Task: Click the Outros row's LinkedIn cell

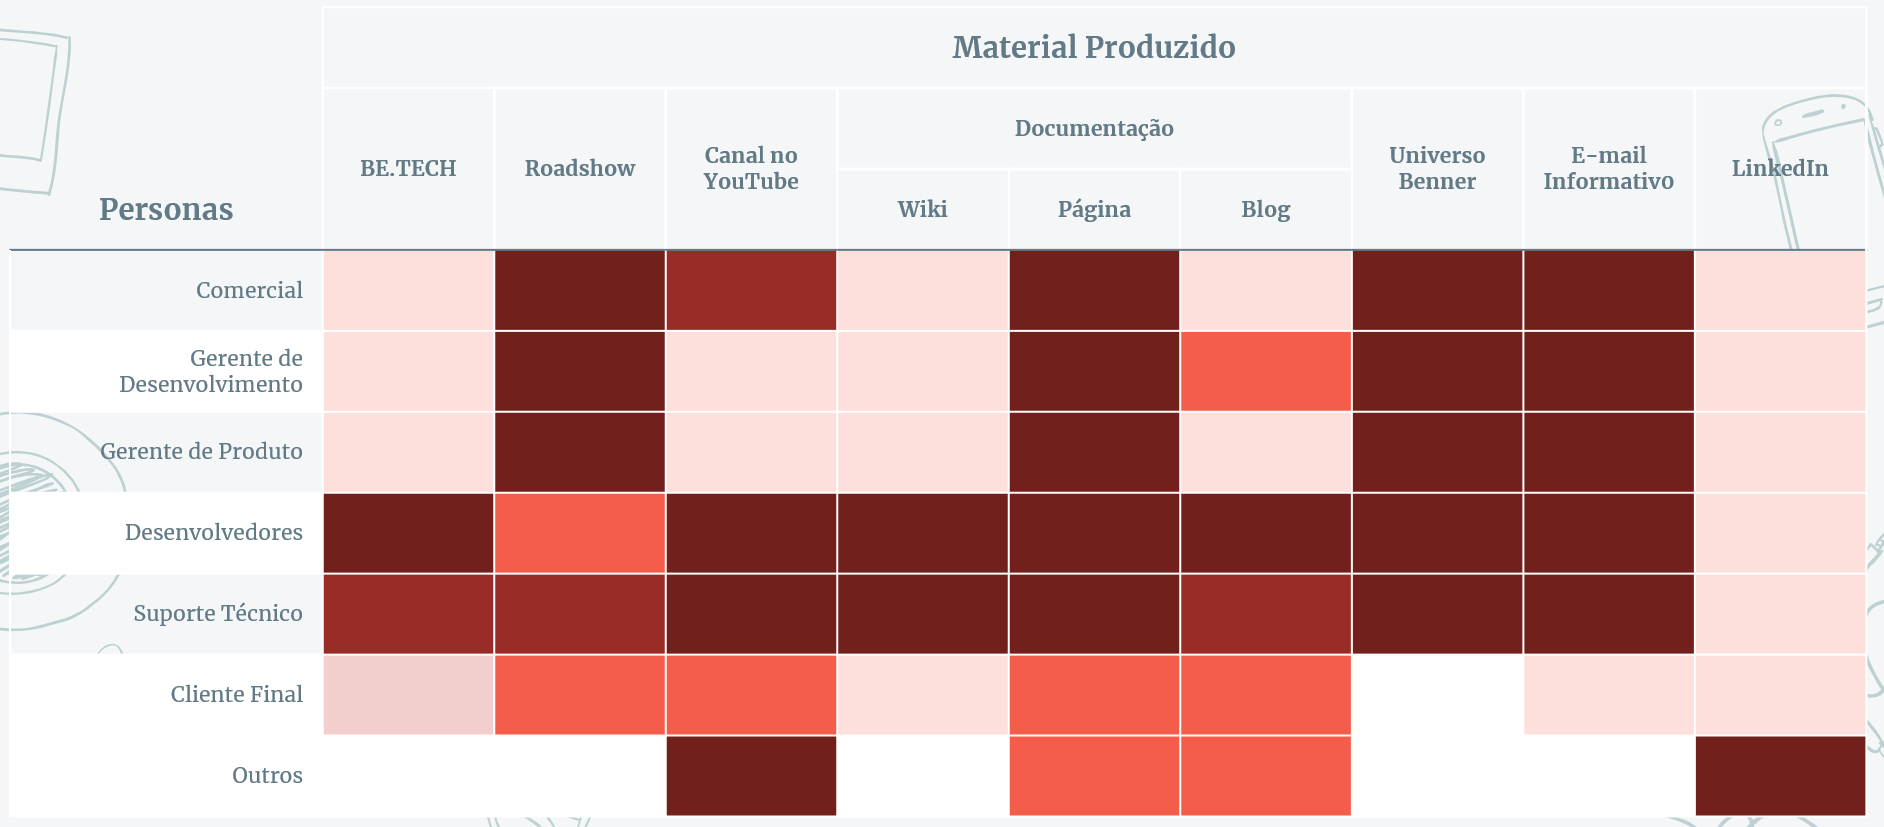Action: [1780, 775]
